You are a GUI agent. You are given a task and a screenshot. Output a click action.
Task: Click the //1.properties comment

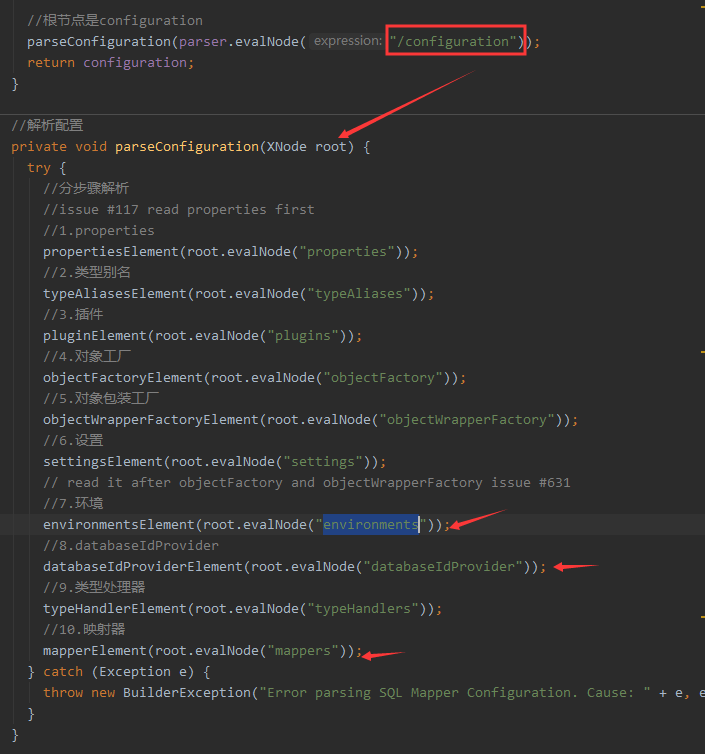pos(99,231)
